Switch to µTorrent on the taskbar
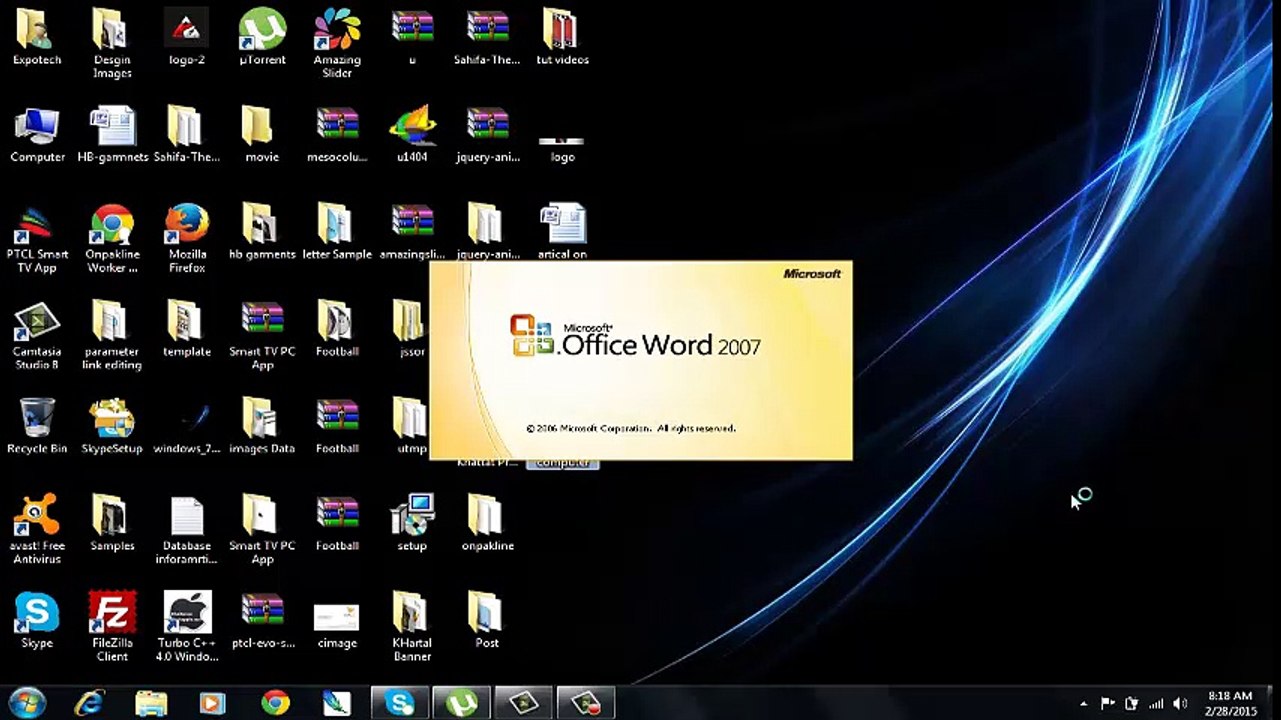 (462, 703)
